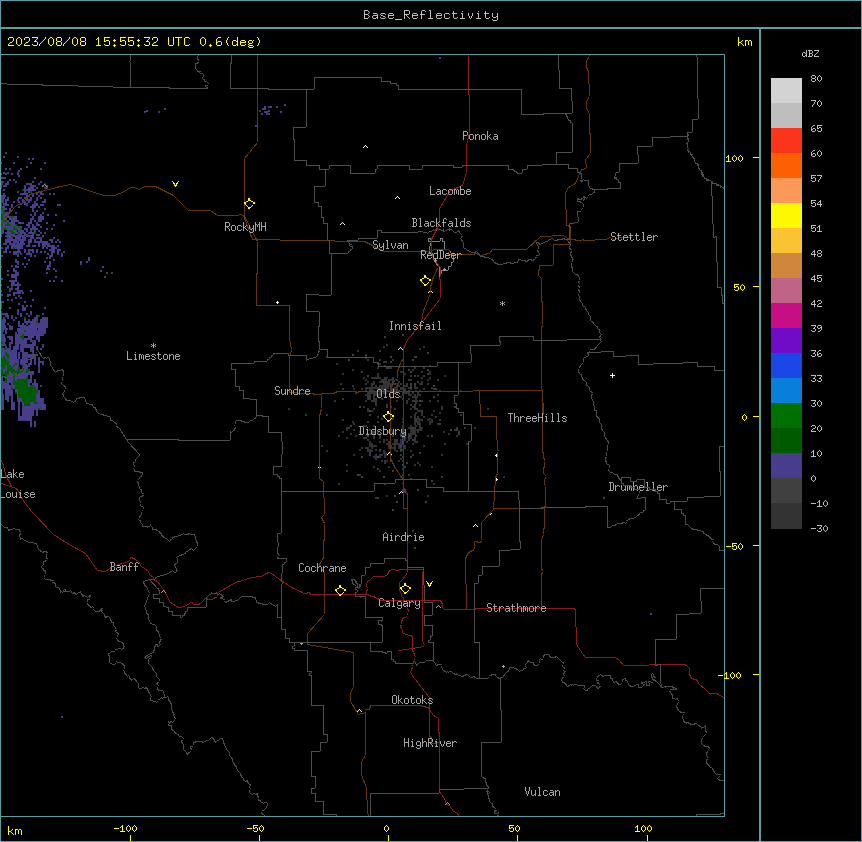This screenshot has height=842, width=862.
Task: Click the Lacombe city label
Action: click(x=450, y=191)
